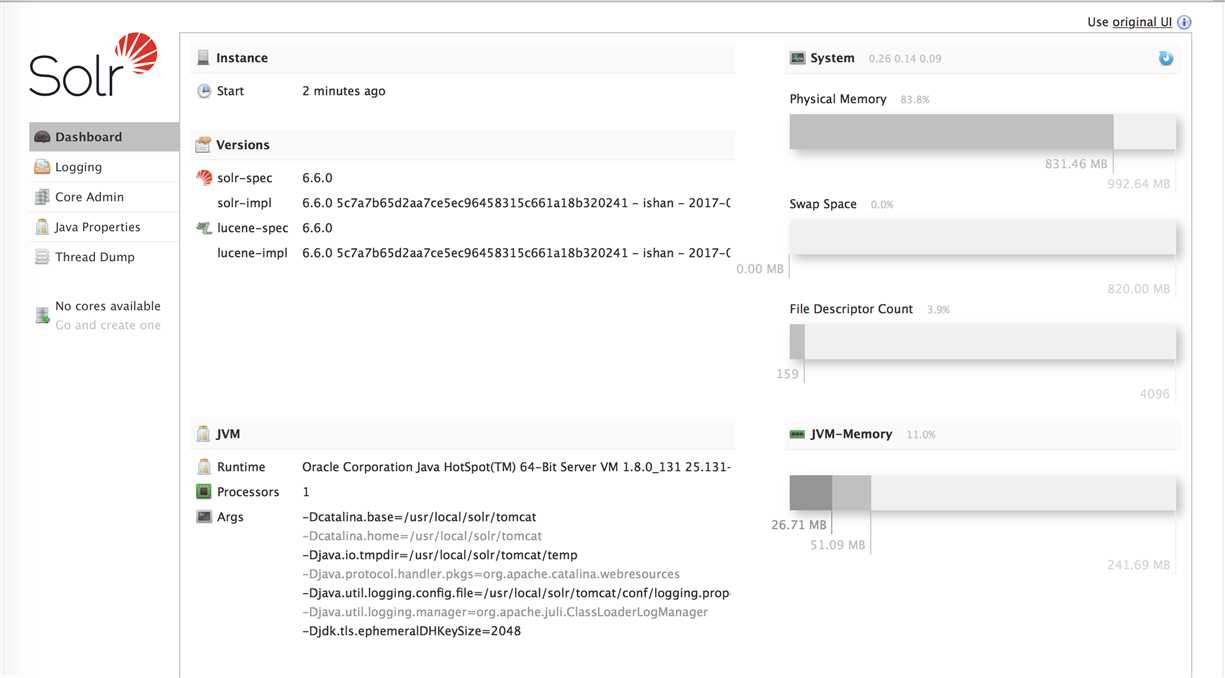Go to Core Admin page
The height and width of the screenshot is (678, 1225).
pyautogui.click(x=89, y=197)
